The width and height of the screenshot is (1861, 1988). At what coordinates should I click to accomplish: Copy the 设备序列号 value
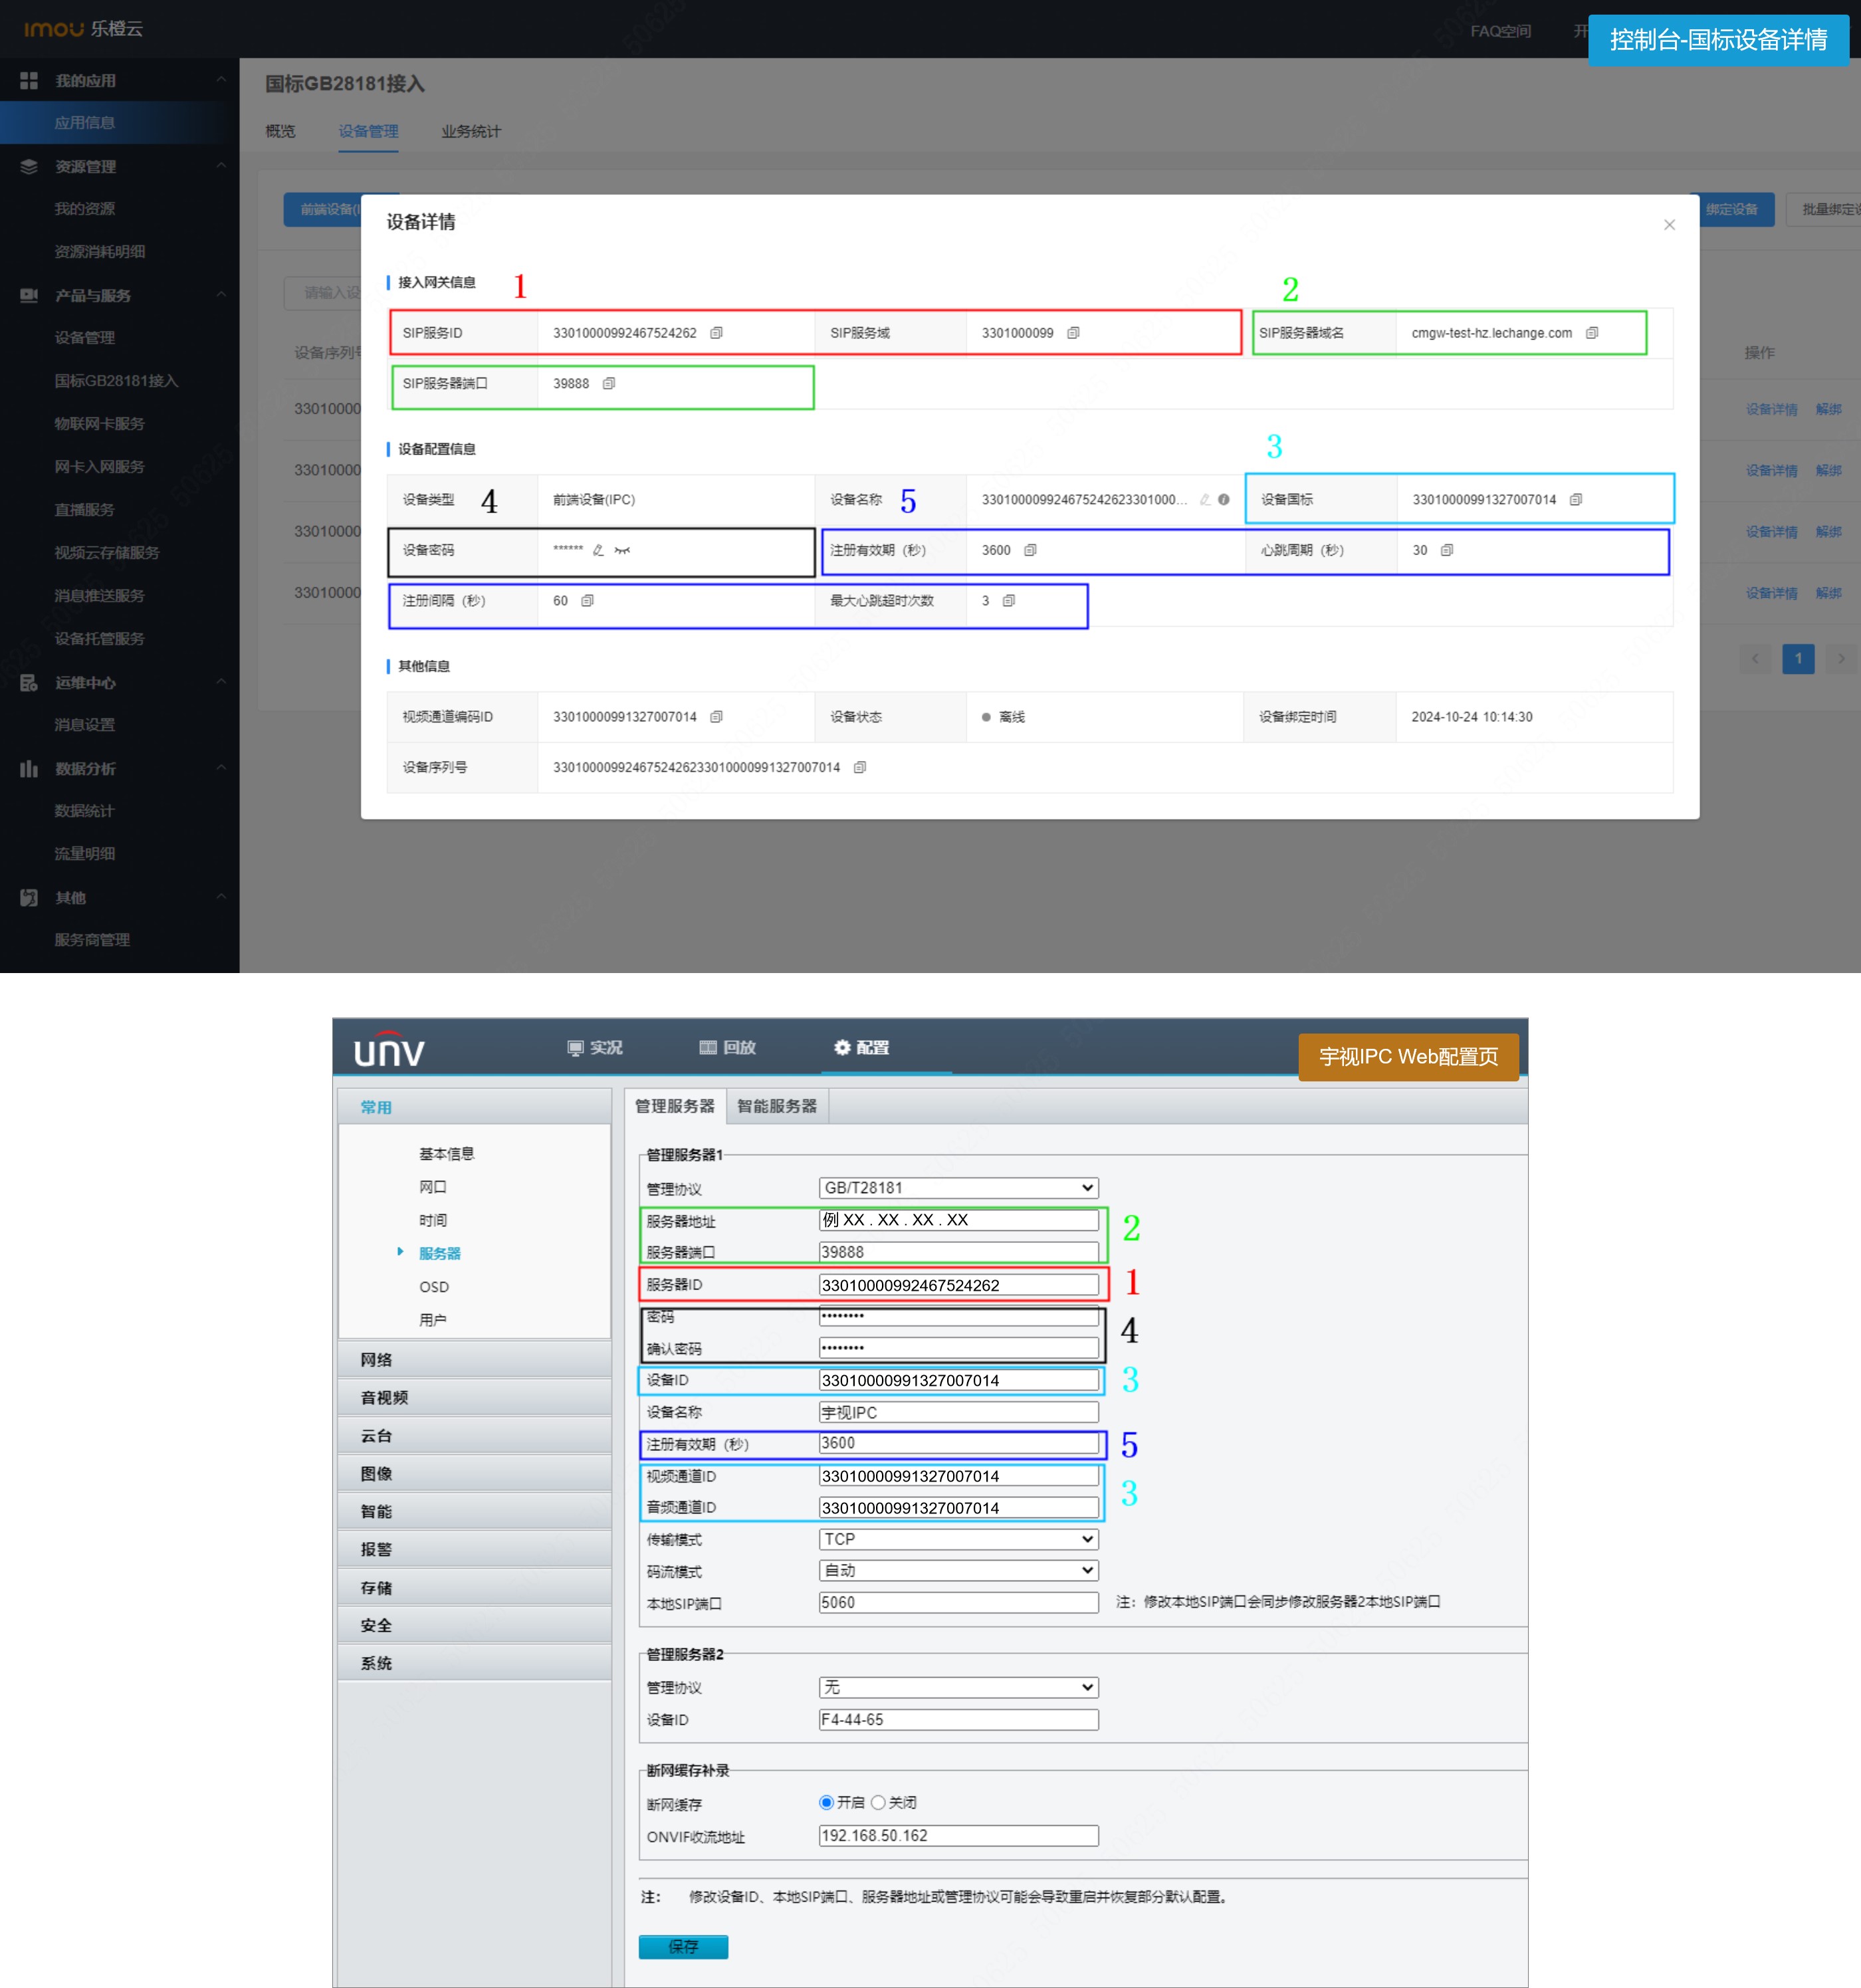tap(860, 768)
